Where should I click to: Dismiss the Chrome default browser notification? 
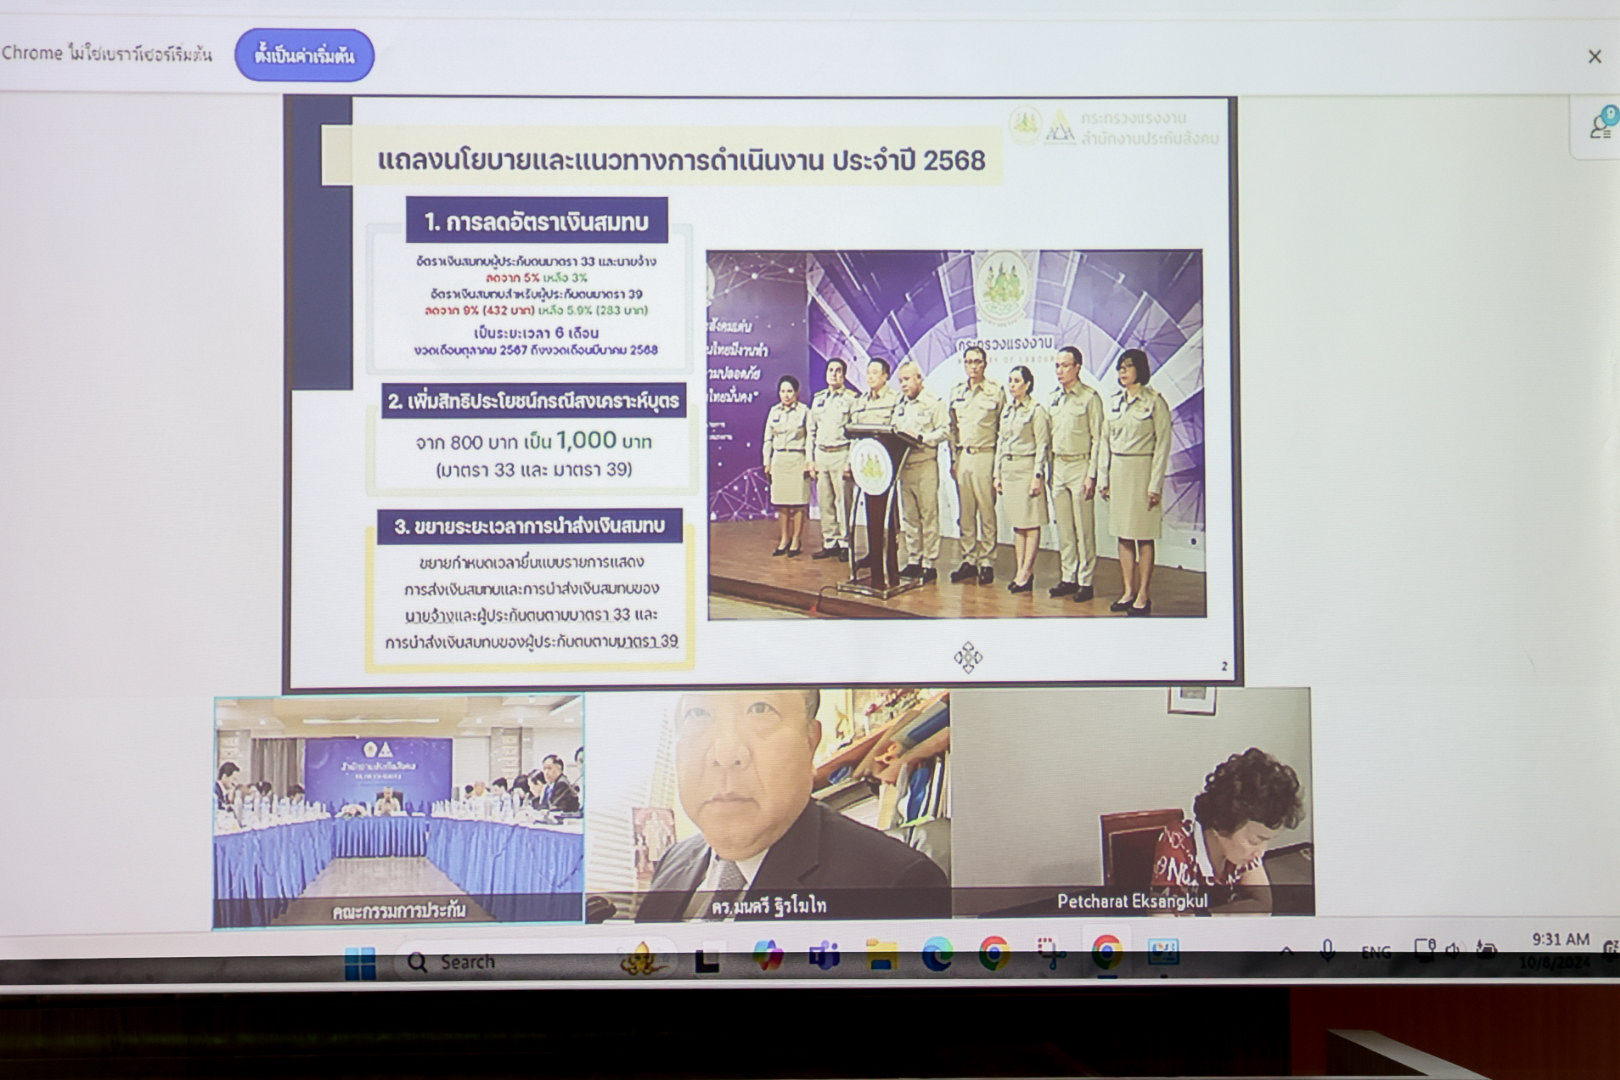(x=1594, y=57)
